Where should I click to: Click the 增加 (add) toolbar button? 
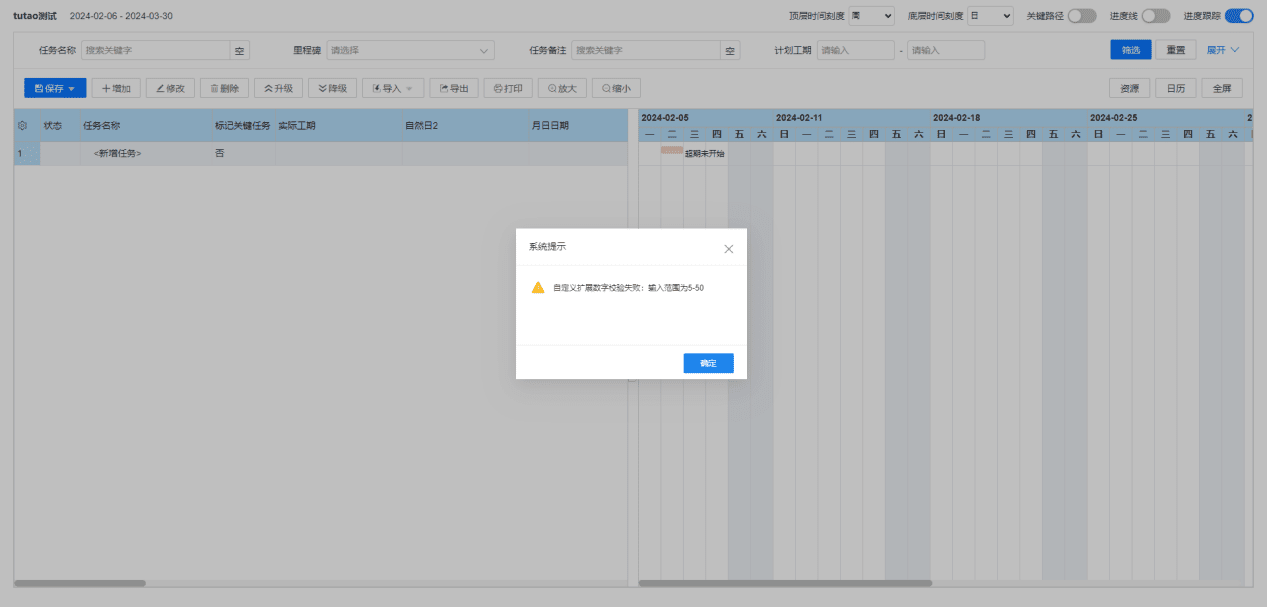[117, 88]
